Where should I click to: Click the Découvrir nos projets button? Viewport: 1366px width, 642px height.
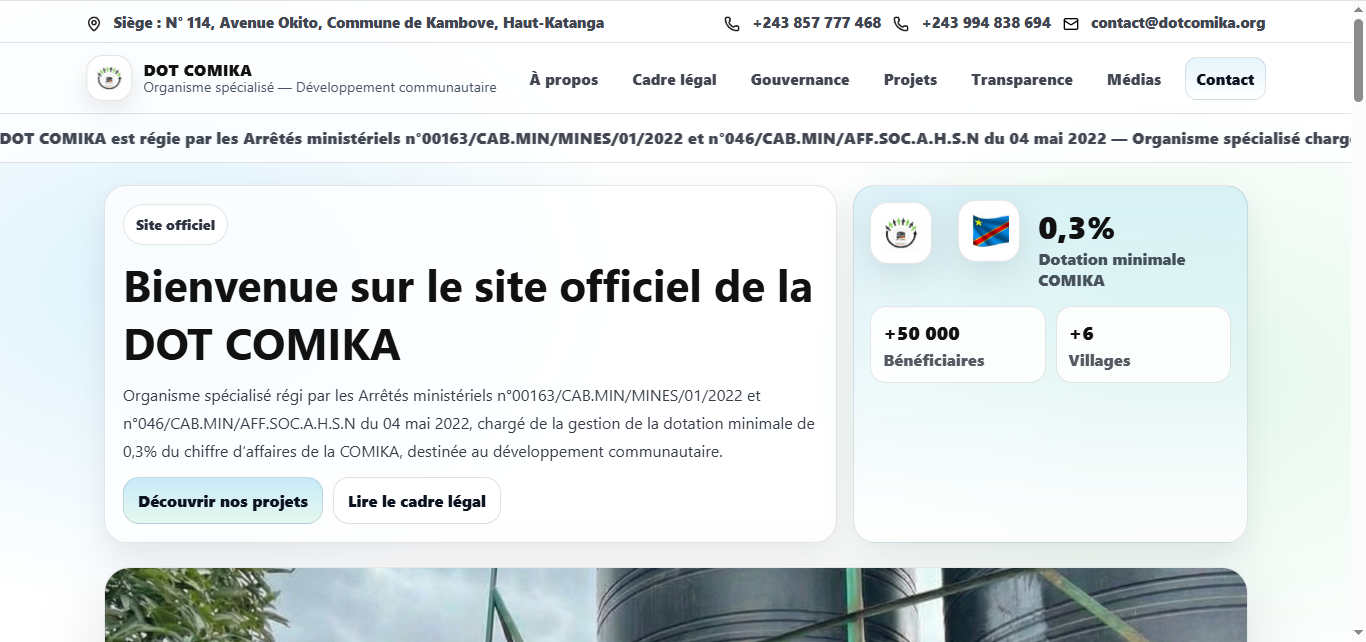[x=222, y=500]
